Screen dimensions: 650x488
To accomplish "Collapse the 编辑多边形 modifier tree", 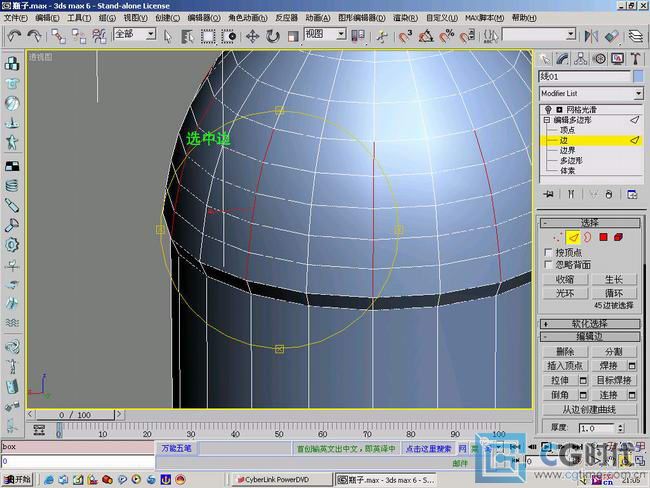I will click(547, 120).
